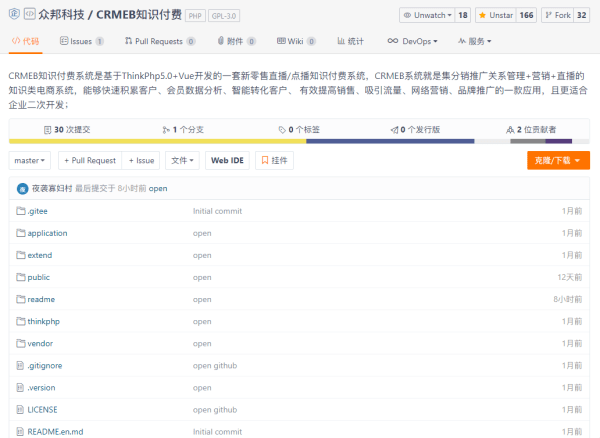The height and width of the screenshot is (438, 600).
Task: Switch to the Issues tab
Action: [82, 41]
